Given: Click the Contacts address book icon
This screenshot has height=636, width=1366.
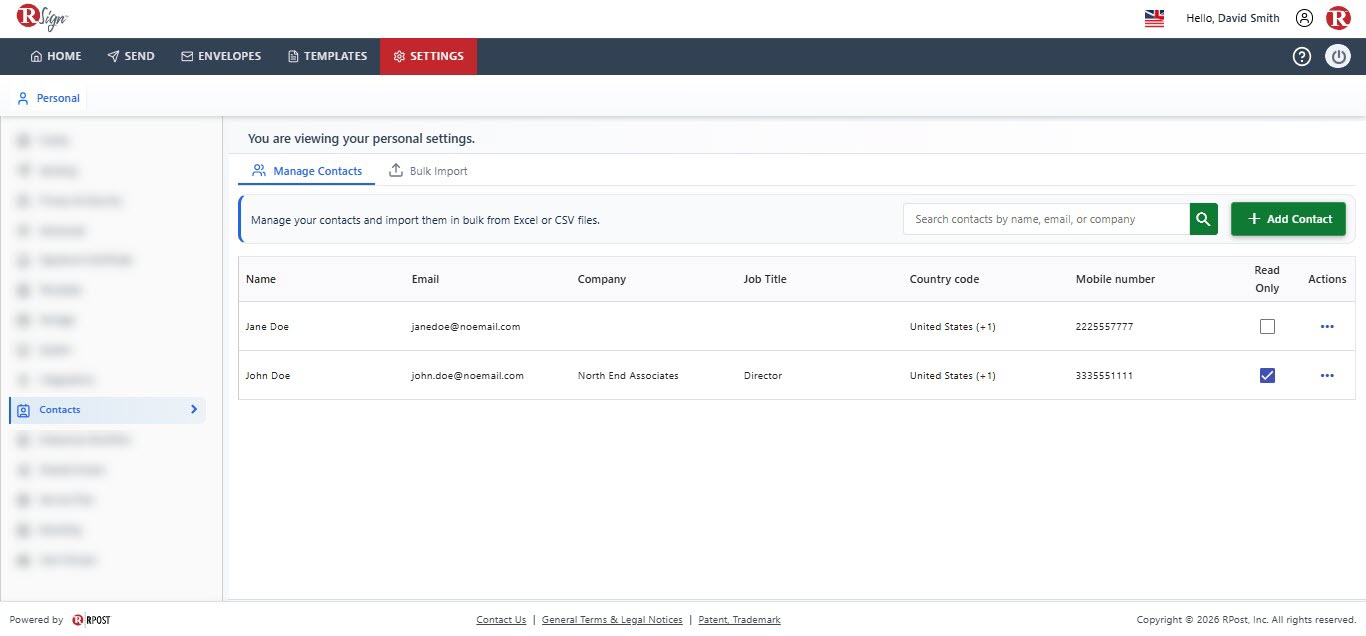Looking at the screenshot, I should click(24, 410).
